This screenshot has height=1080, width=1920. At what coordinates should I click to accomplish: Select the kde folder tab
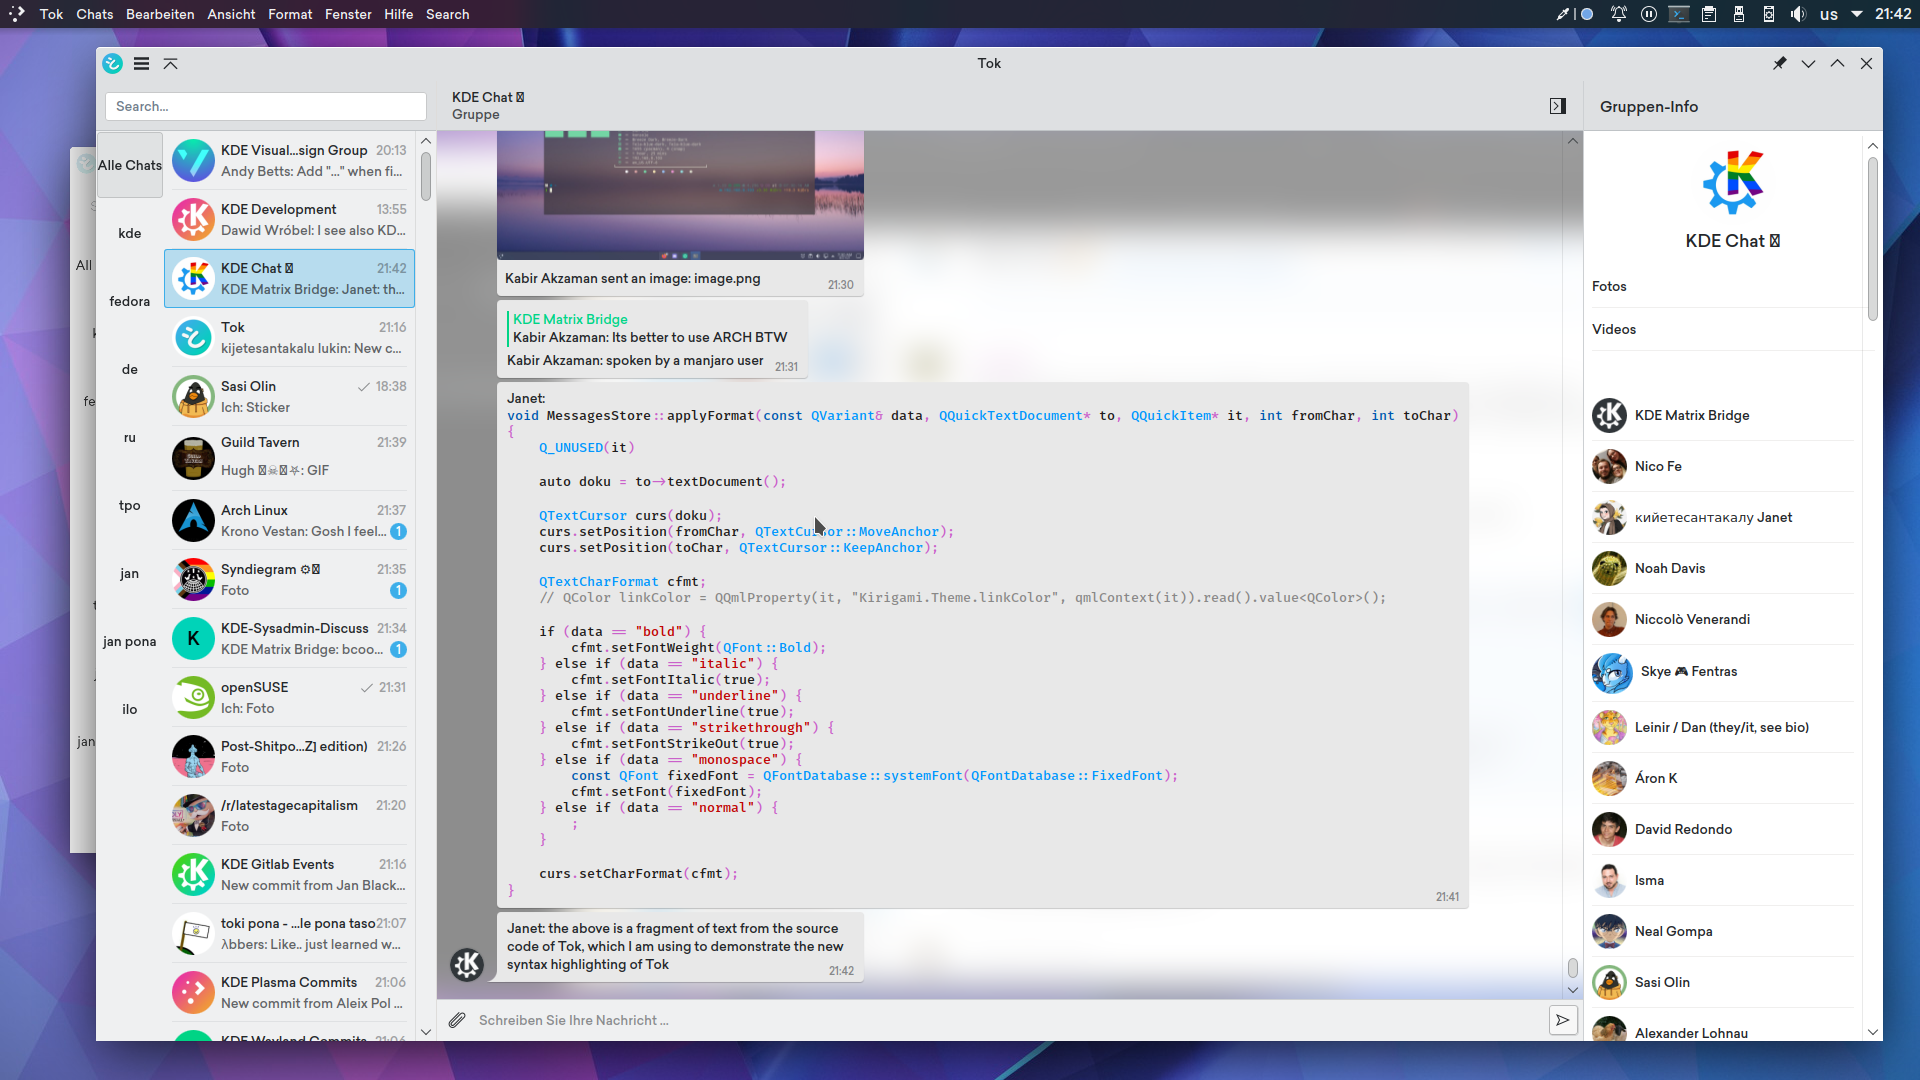coord(130,233)
